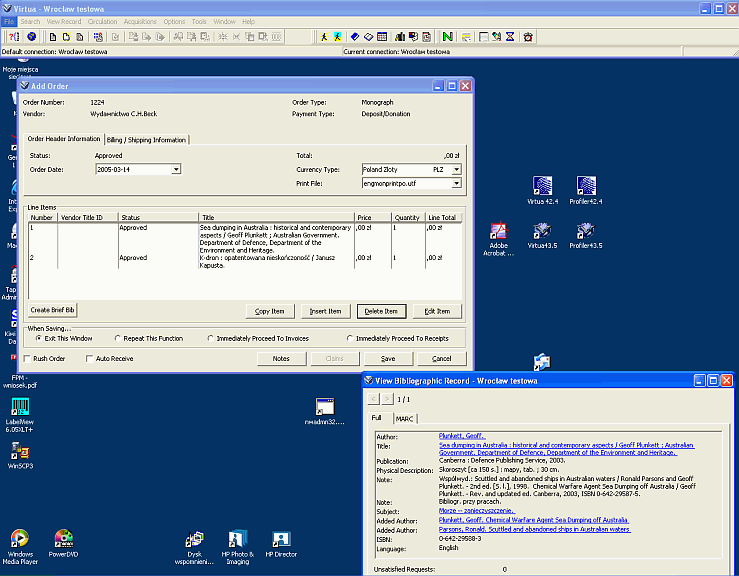Click the globe icon in Virtua toolbar
The height and width of the screenshot is (576, 739).
(x=32, y=37)
